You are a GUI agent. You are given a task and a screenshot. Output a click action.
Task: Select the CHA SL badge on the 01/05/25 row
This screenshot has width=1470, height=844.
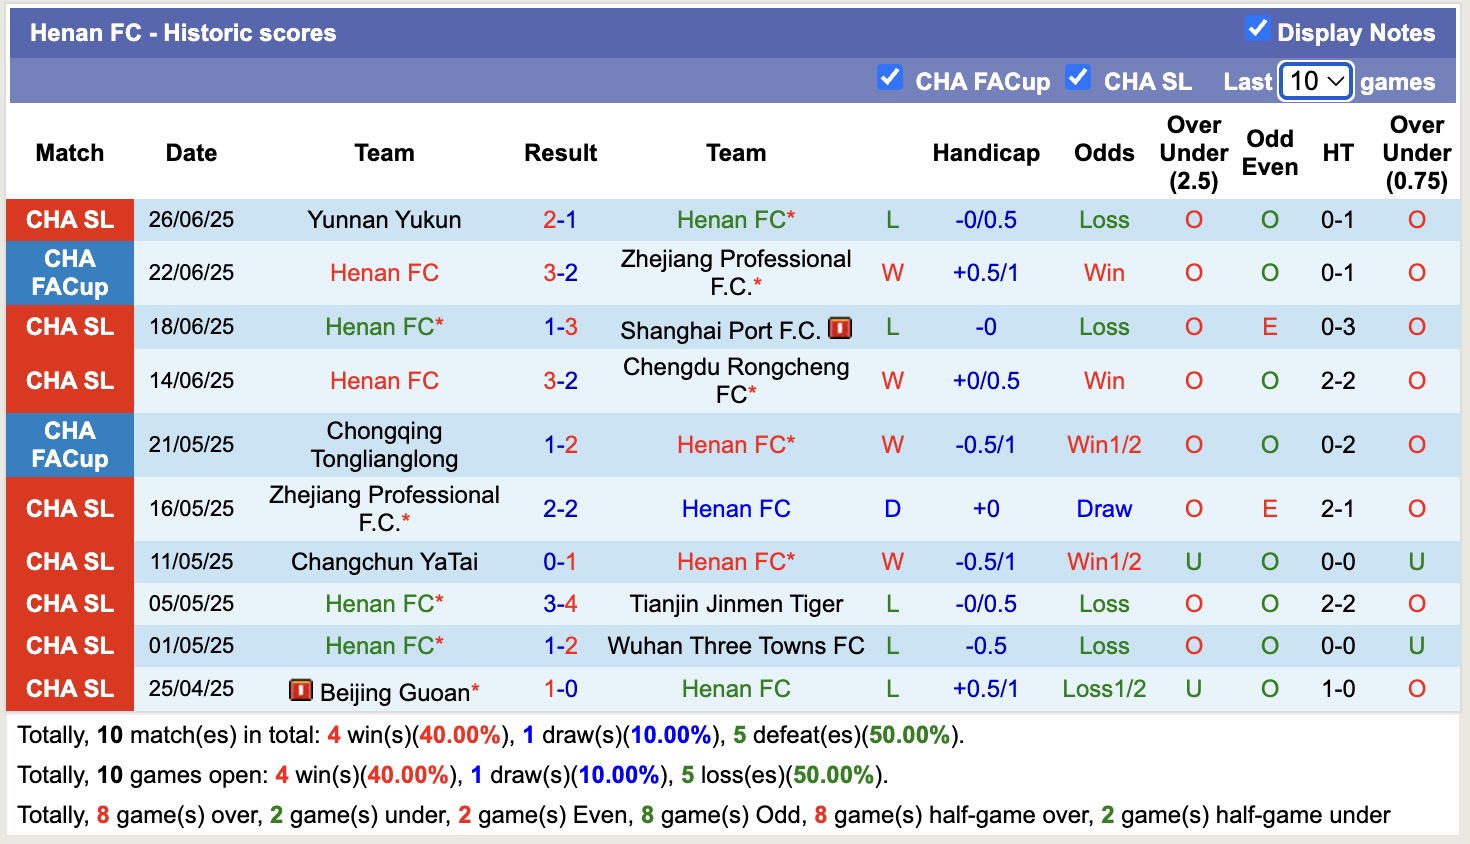[69, 645]
